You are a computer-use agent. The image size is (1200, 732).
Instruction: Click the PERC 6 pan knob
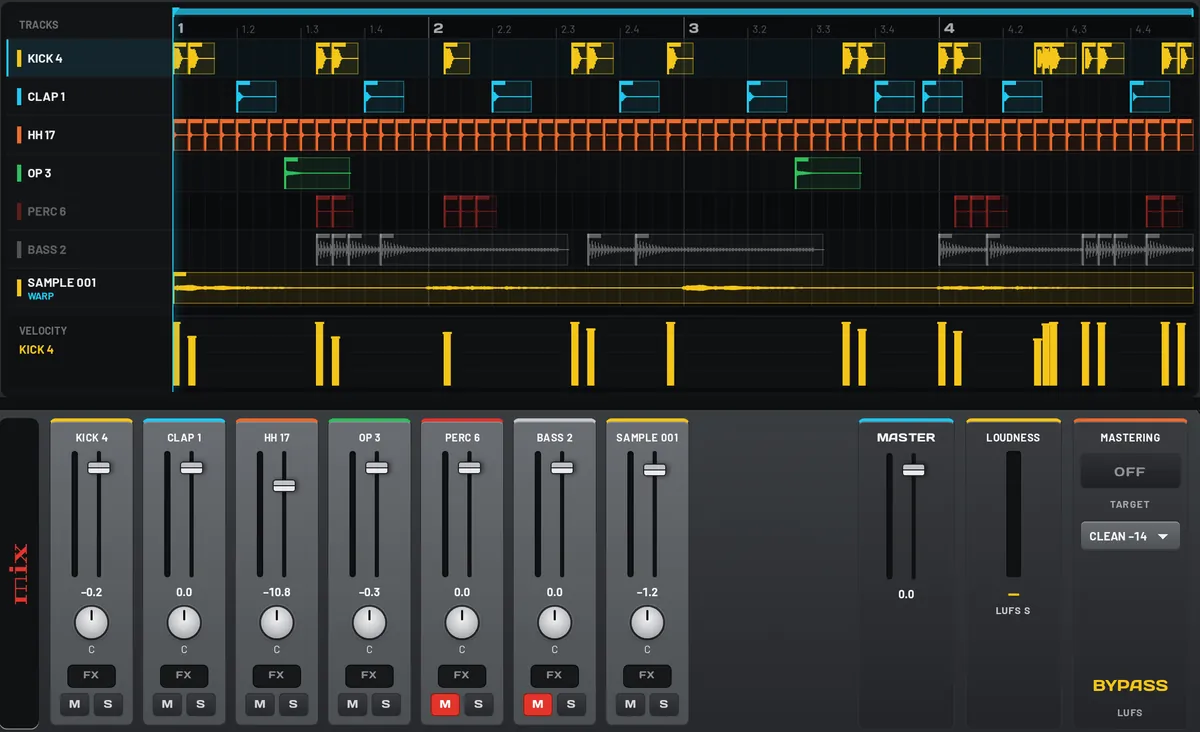462,624
